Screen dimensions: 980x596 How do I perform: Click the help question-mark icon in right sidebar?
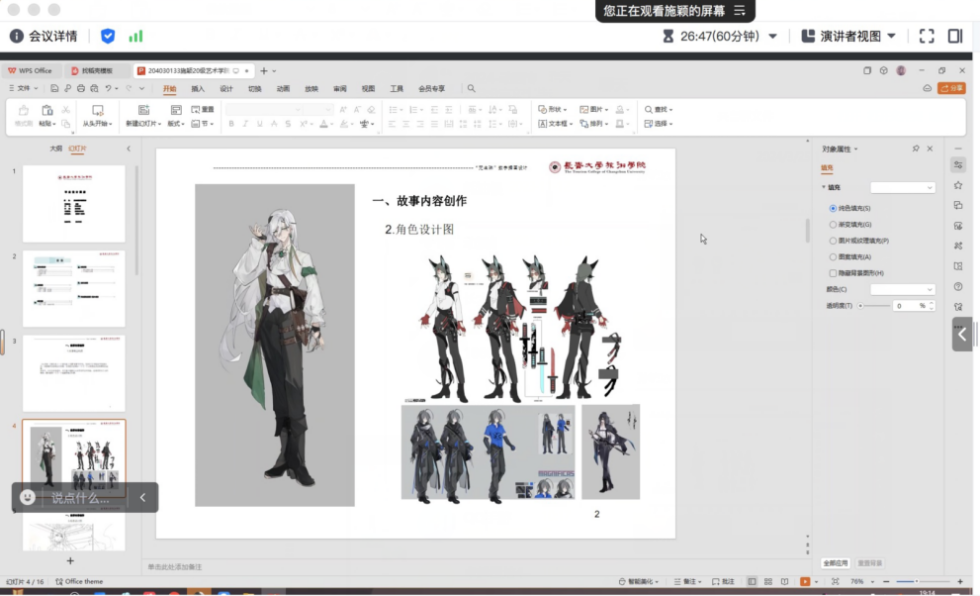click(958, 287)
